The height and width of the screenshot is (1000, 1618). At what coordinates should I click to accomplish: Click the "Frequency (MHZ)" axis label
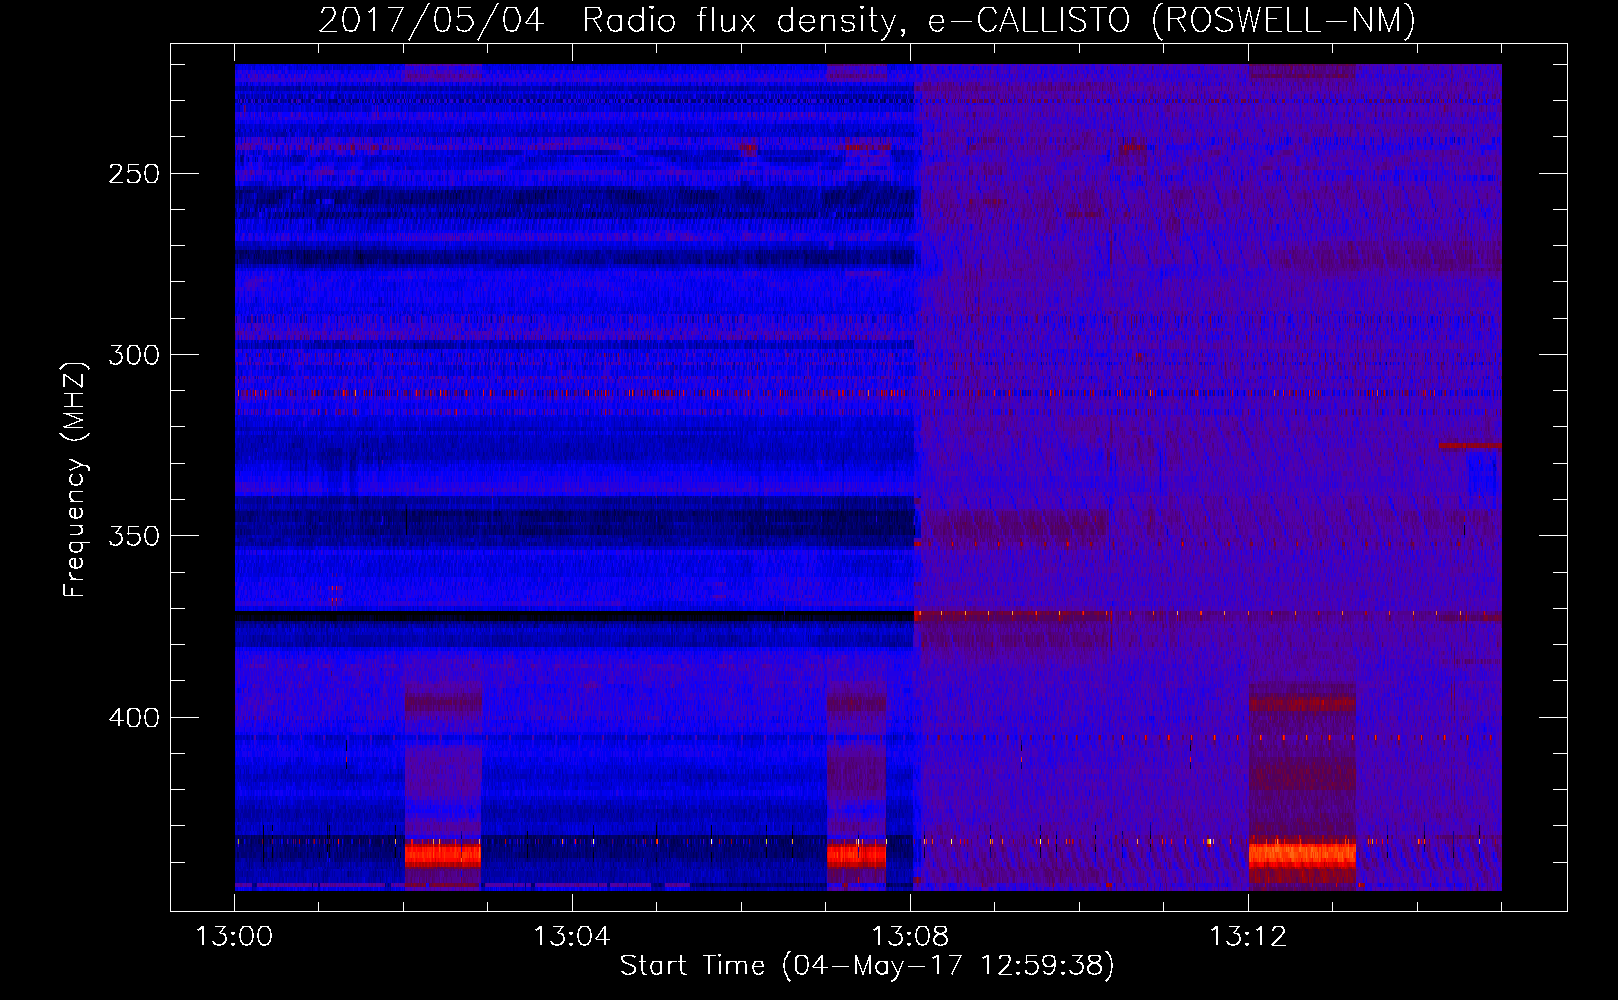point(76,479)
